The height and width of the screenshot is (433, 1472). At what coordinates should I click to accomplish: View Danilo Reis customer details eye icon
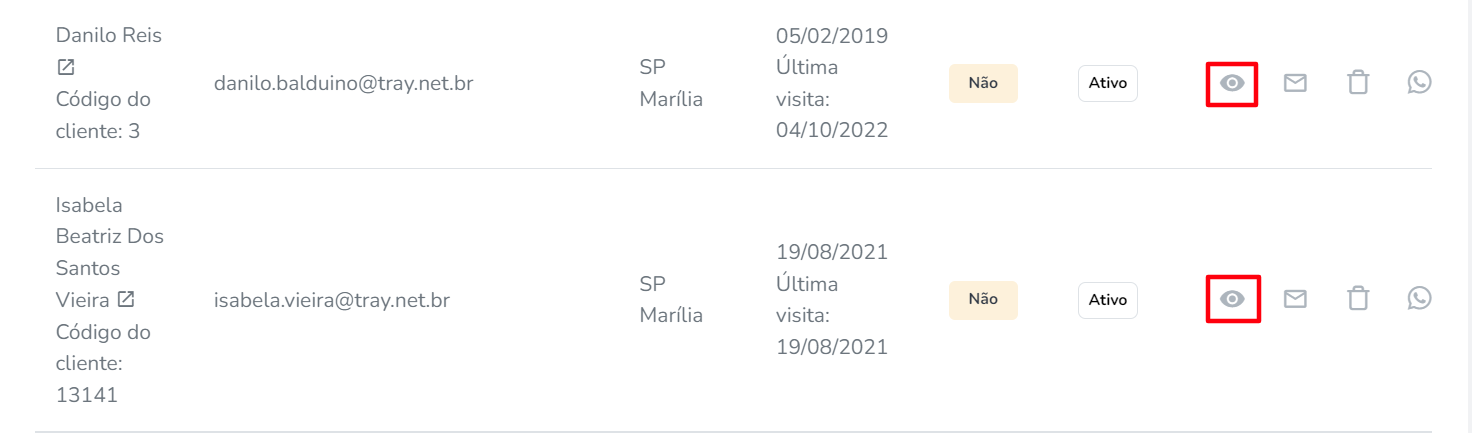click(x=1232, y=83)
